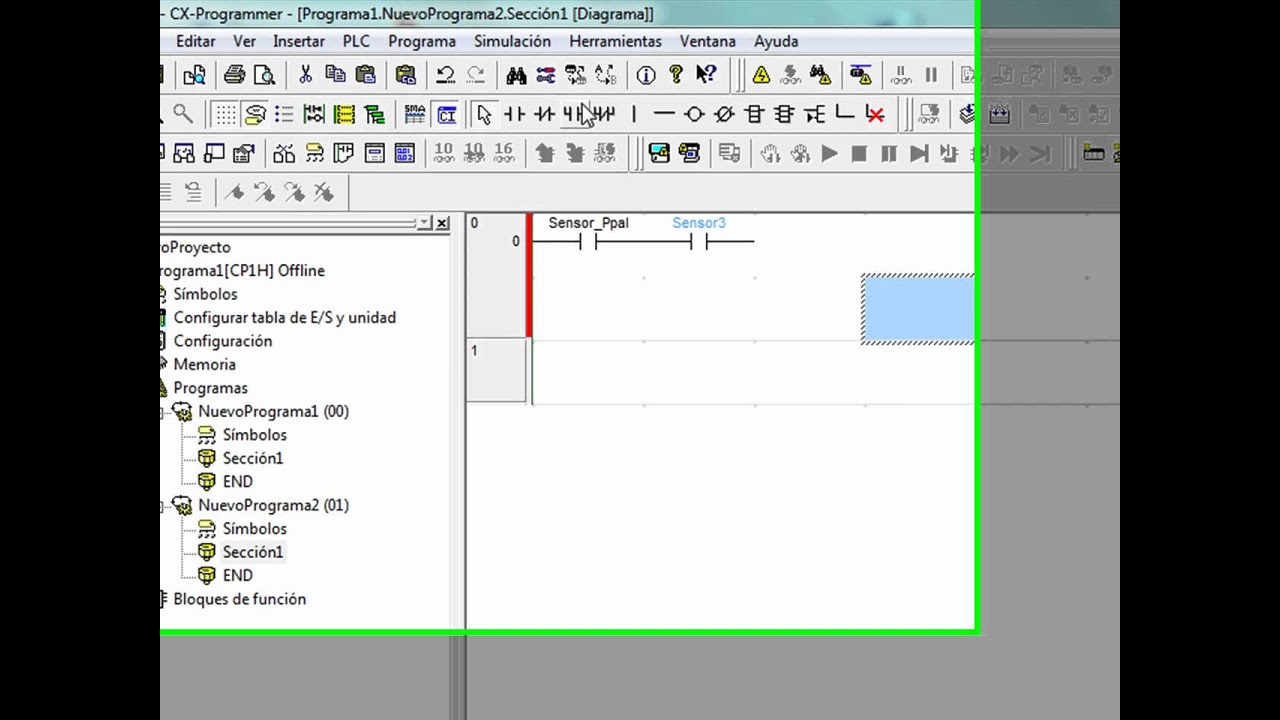Open the Ayuda menu

[x=776, y=41]
